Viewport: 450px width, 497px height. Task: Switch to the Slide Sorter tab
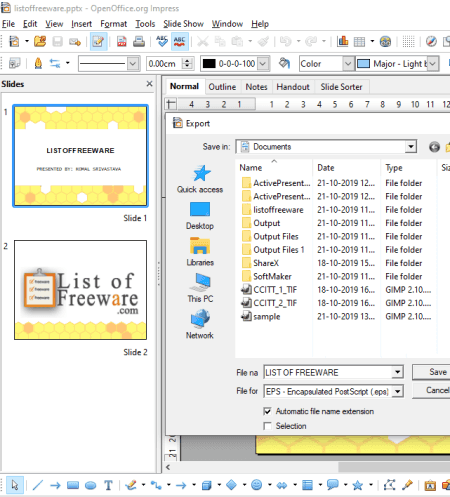pos(341,87)
